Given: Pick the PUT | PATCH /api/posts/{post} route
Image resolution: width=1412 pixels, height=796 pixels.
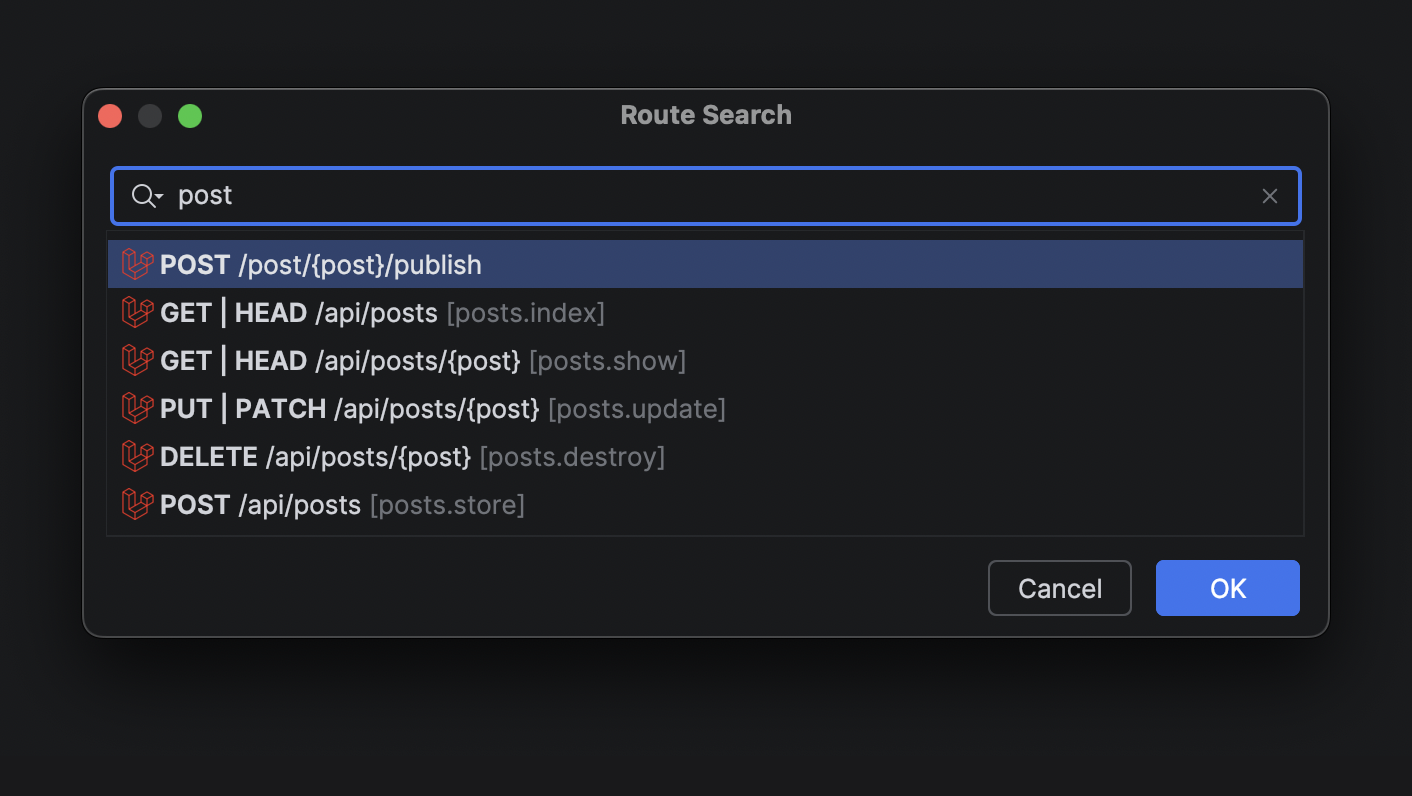Looking at the screenshot, I should (x=442, y=409).
